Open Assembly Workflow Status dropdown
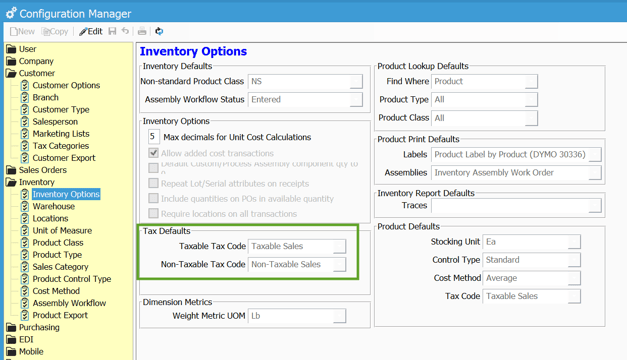Screen dimensions: 627x360 (x=356, y=100)
